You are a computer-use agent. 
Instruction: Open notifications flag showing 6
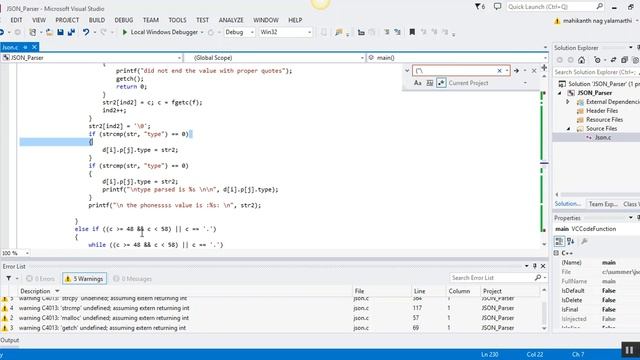coord(480,7)
